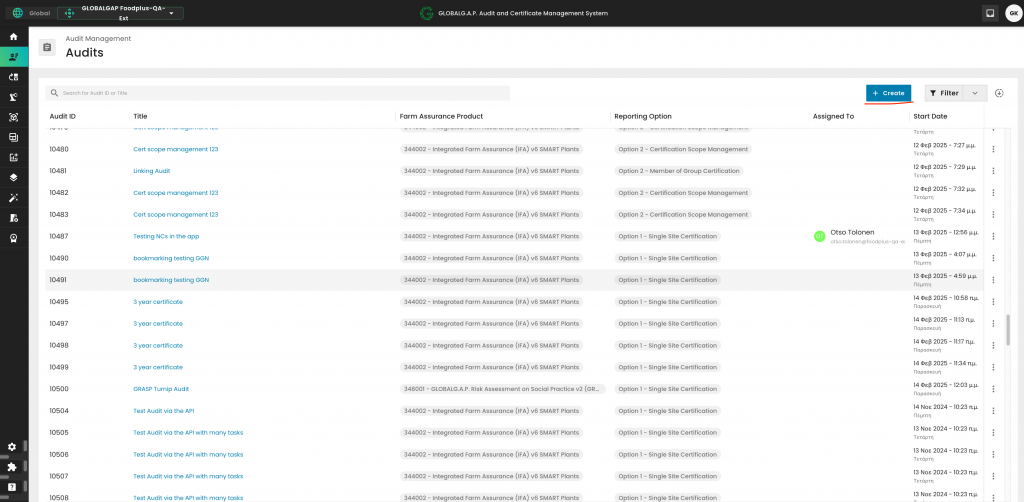Viewport: 1024px width, 502px height.
Task: Open the GK user avatar menu
Action: click(1012, 13)
